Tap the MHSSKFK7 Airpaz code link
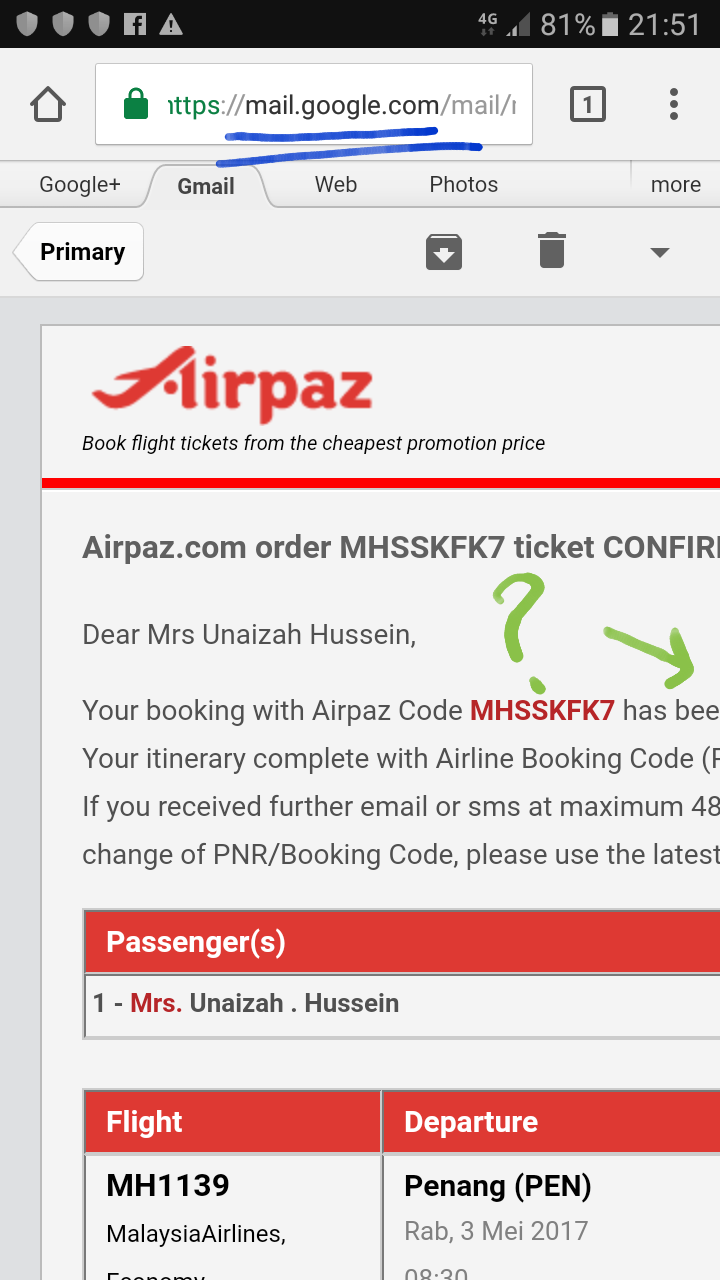The height and width of the screenshot is (1280, 720). [542, 711]
